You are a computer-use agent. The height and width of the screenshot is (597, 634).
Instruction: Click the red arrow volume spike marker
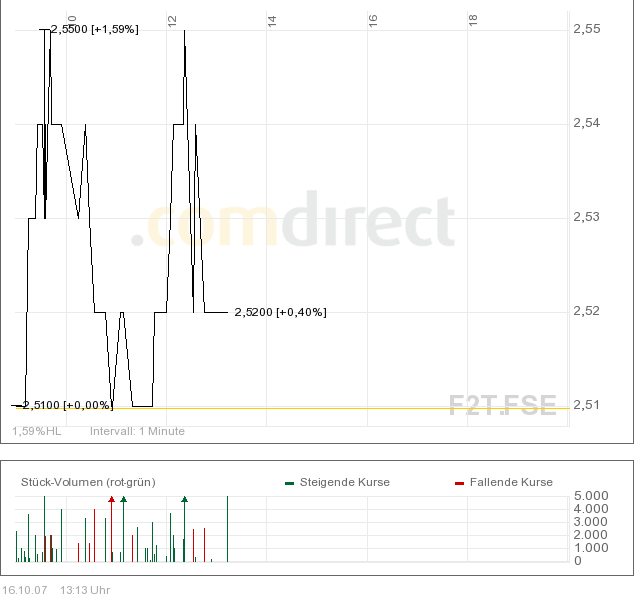pyautogui.click(x=111, y=499)
